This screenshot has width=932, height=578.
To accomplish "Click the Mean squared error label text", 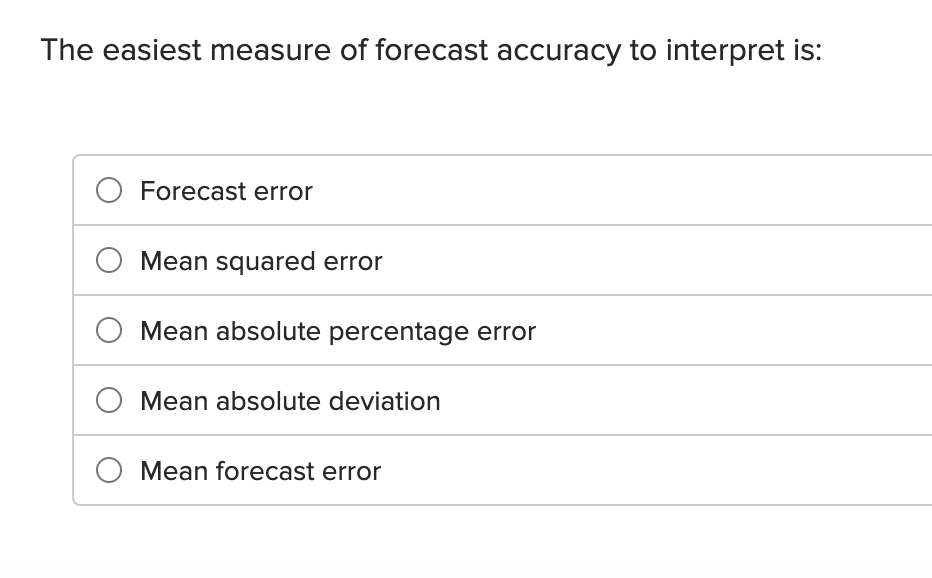I will [261, 261].
